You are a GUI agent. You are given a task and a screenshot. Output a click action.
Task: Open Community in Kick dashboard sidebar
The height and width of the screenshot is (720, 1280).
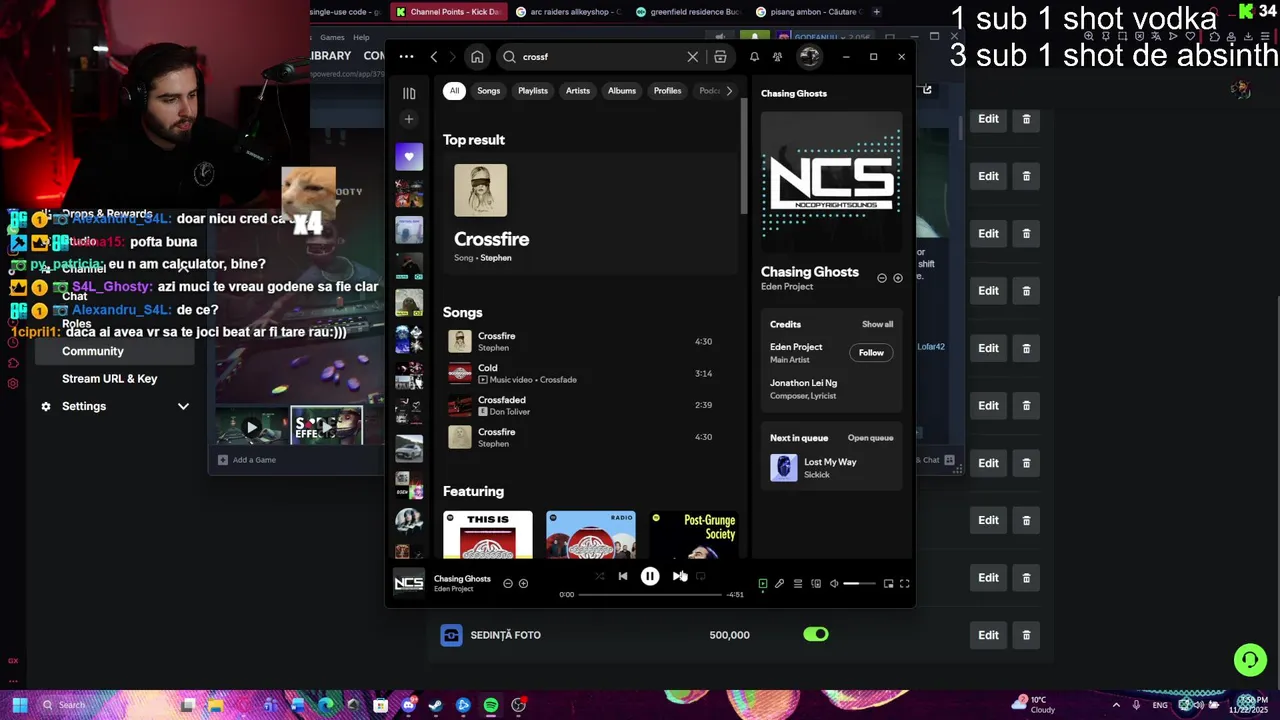pyautogui.click(x=114, y=351)
